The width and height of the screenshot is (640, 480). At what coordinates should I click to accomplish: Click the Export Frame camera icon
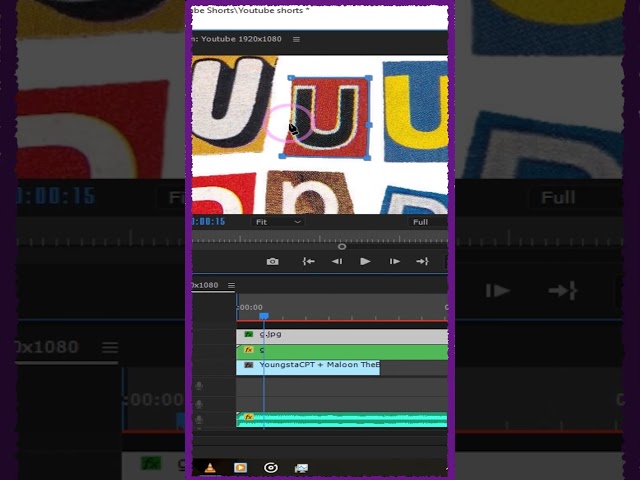[x=273, y=261]
